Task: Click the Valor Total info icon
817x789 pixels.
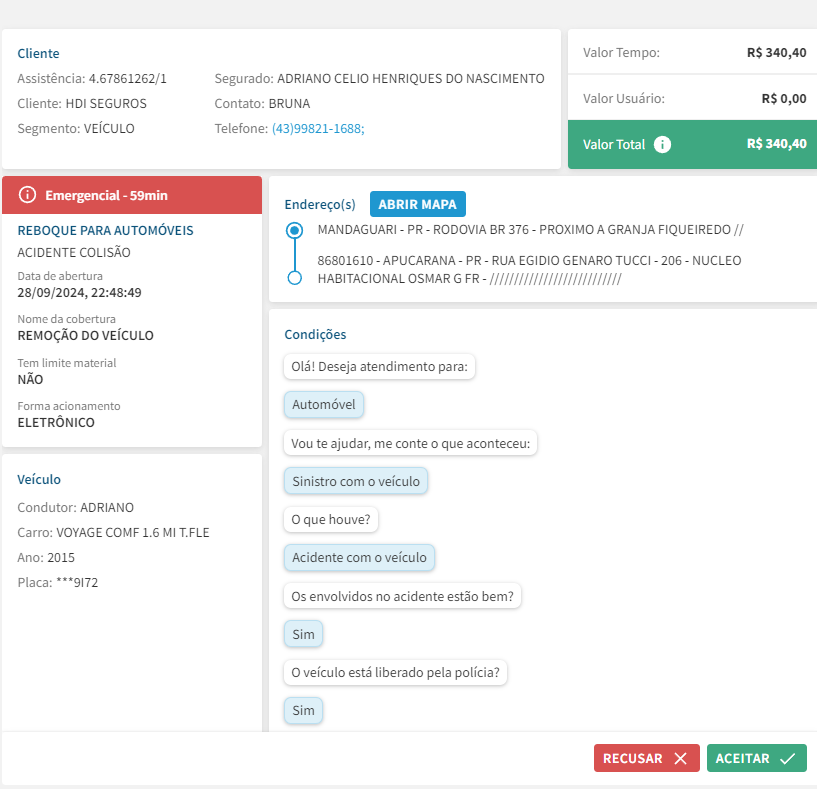Action: [x=662, y=144]
